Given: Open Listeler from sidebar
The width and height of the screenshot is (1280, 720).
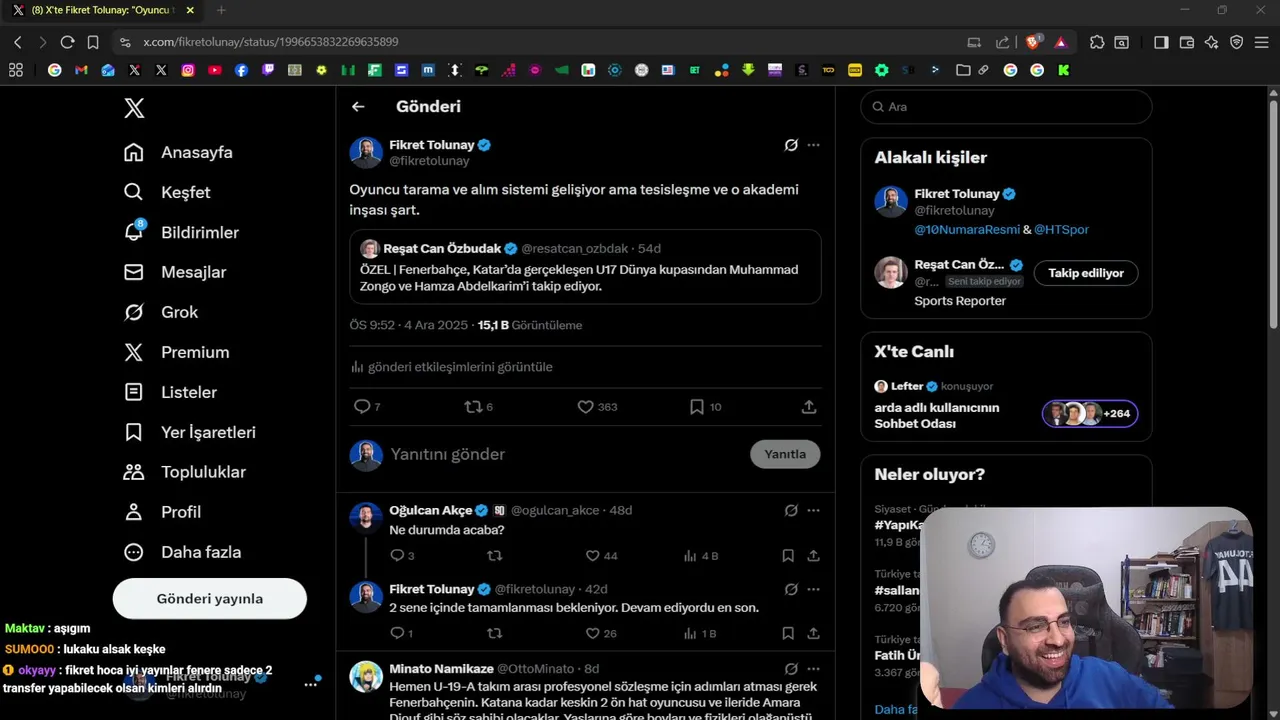Looking at the screenshot, I should (170, 392).
